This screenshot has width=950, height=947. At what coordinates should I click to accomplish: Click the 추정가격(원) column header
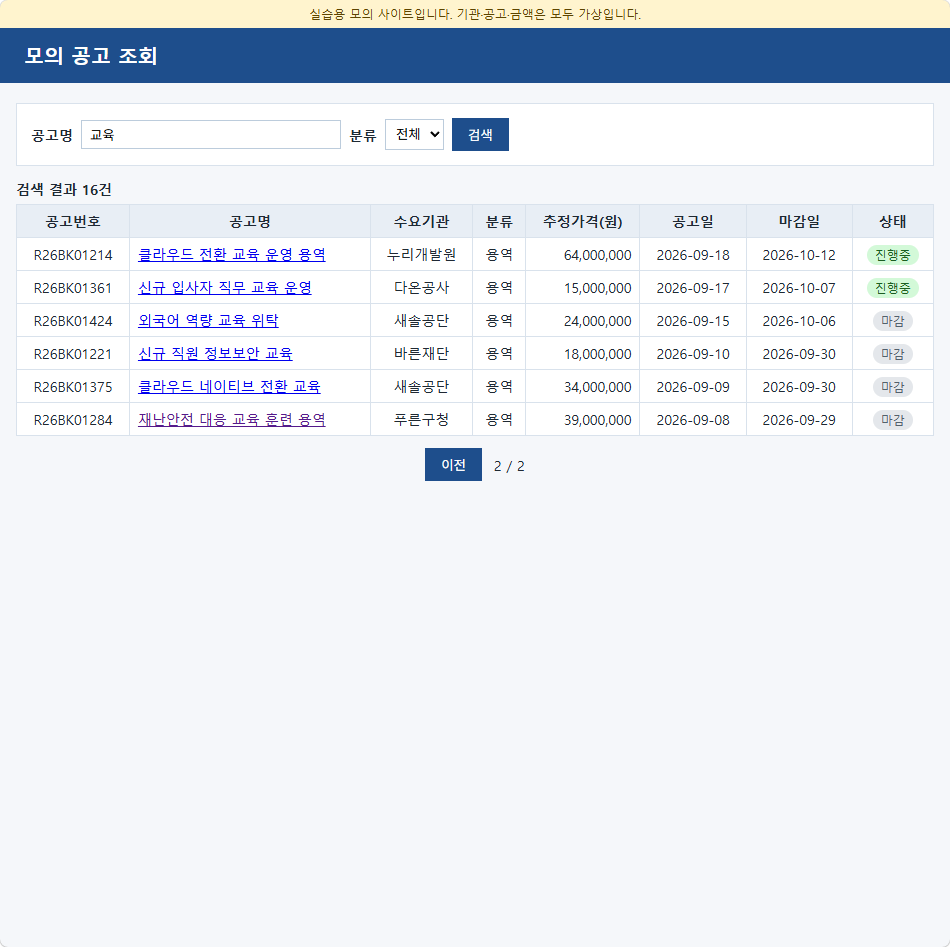coord(582,222)
